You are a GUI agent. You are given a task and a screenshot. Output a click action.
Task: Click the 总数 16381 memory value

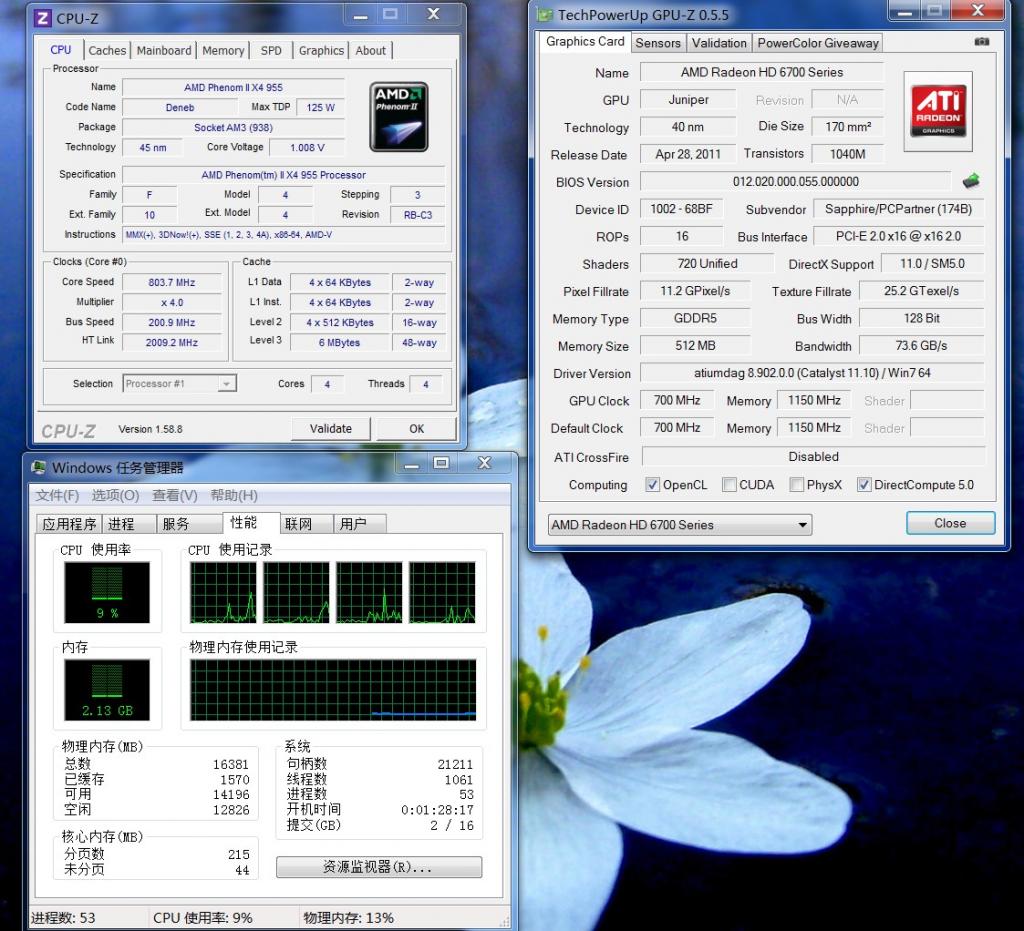point(231,764)
